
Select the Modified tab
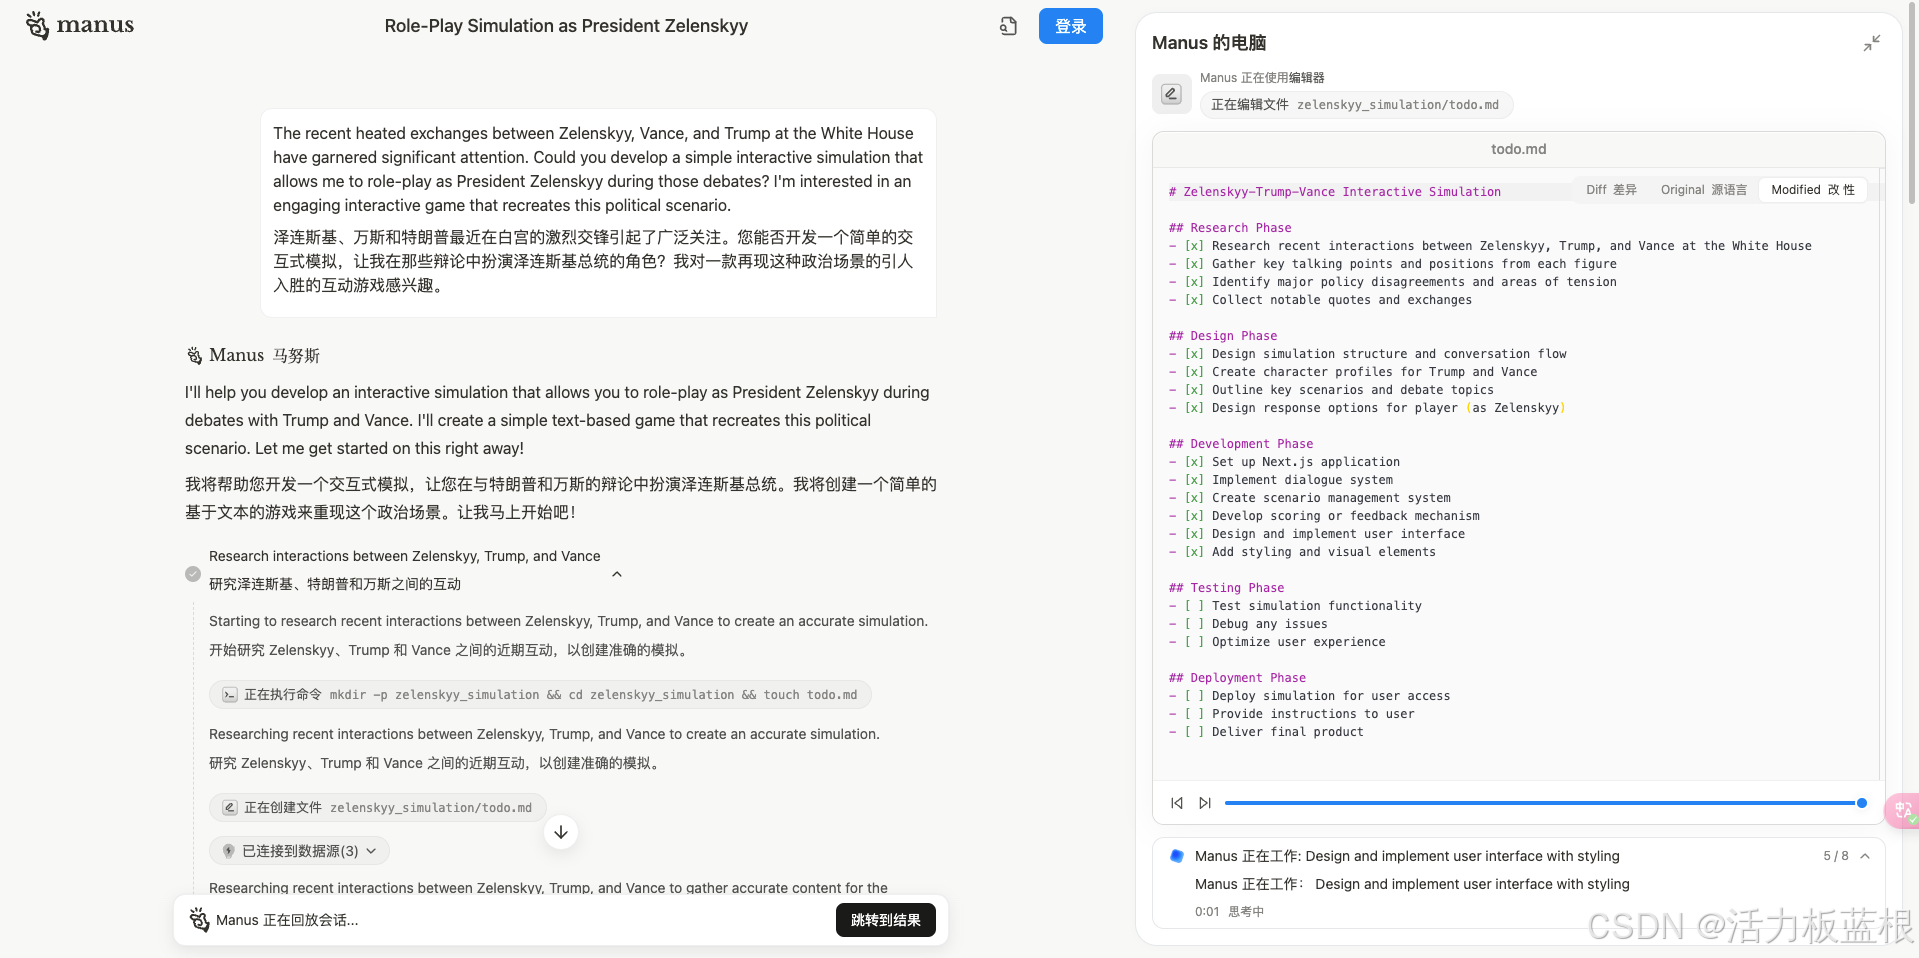pyautogui.click(x=1812, y=190)
